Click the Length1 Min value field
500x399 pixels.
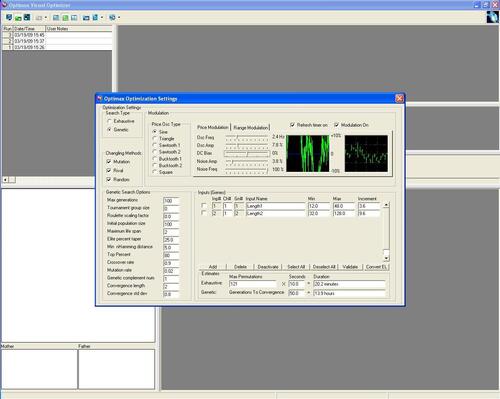pyautogui.click(x=319, y=206)
